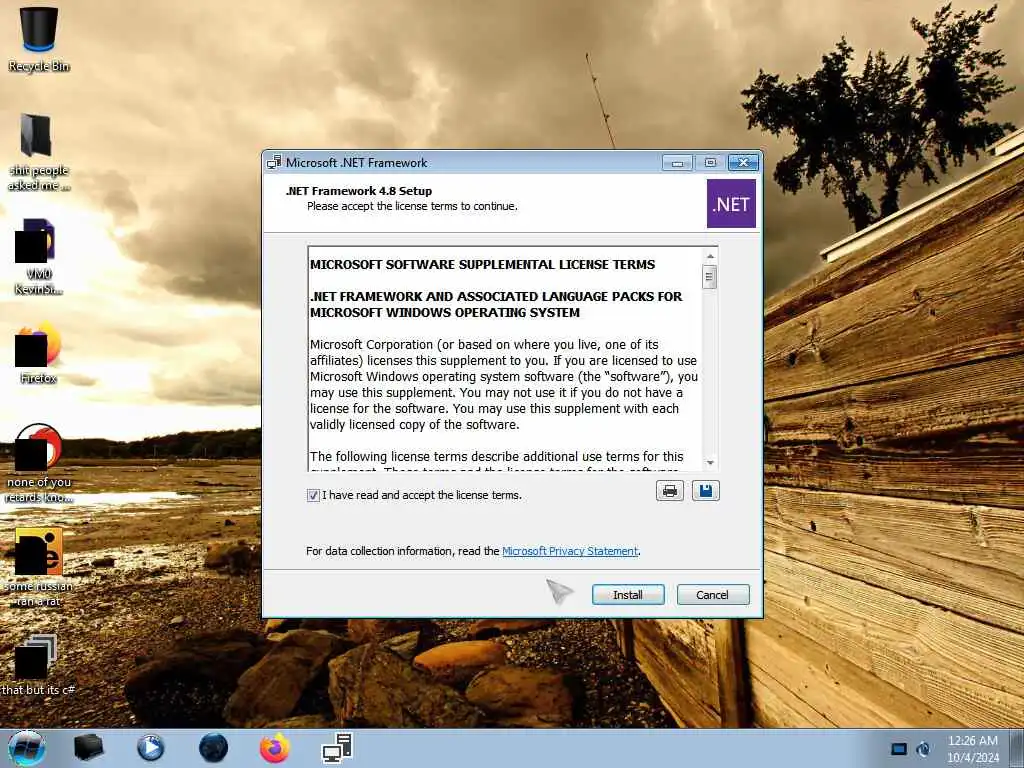Select the 'that but its c#' desktop icon

39,664
